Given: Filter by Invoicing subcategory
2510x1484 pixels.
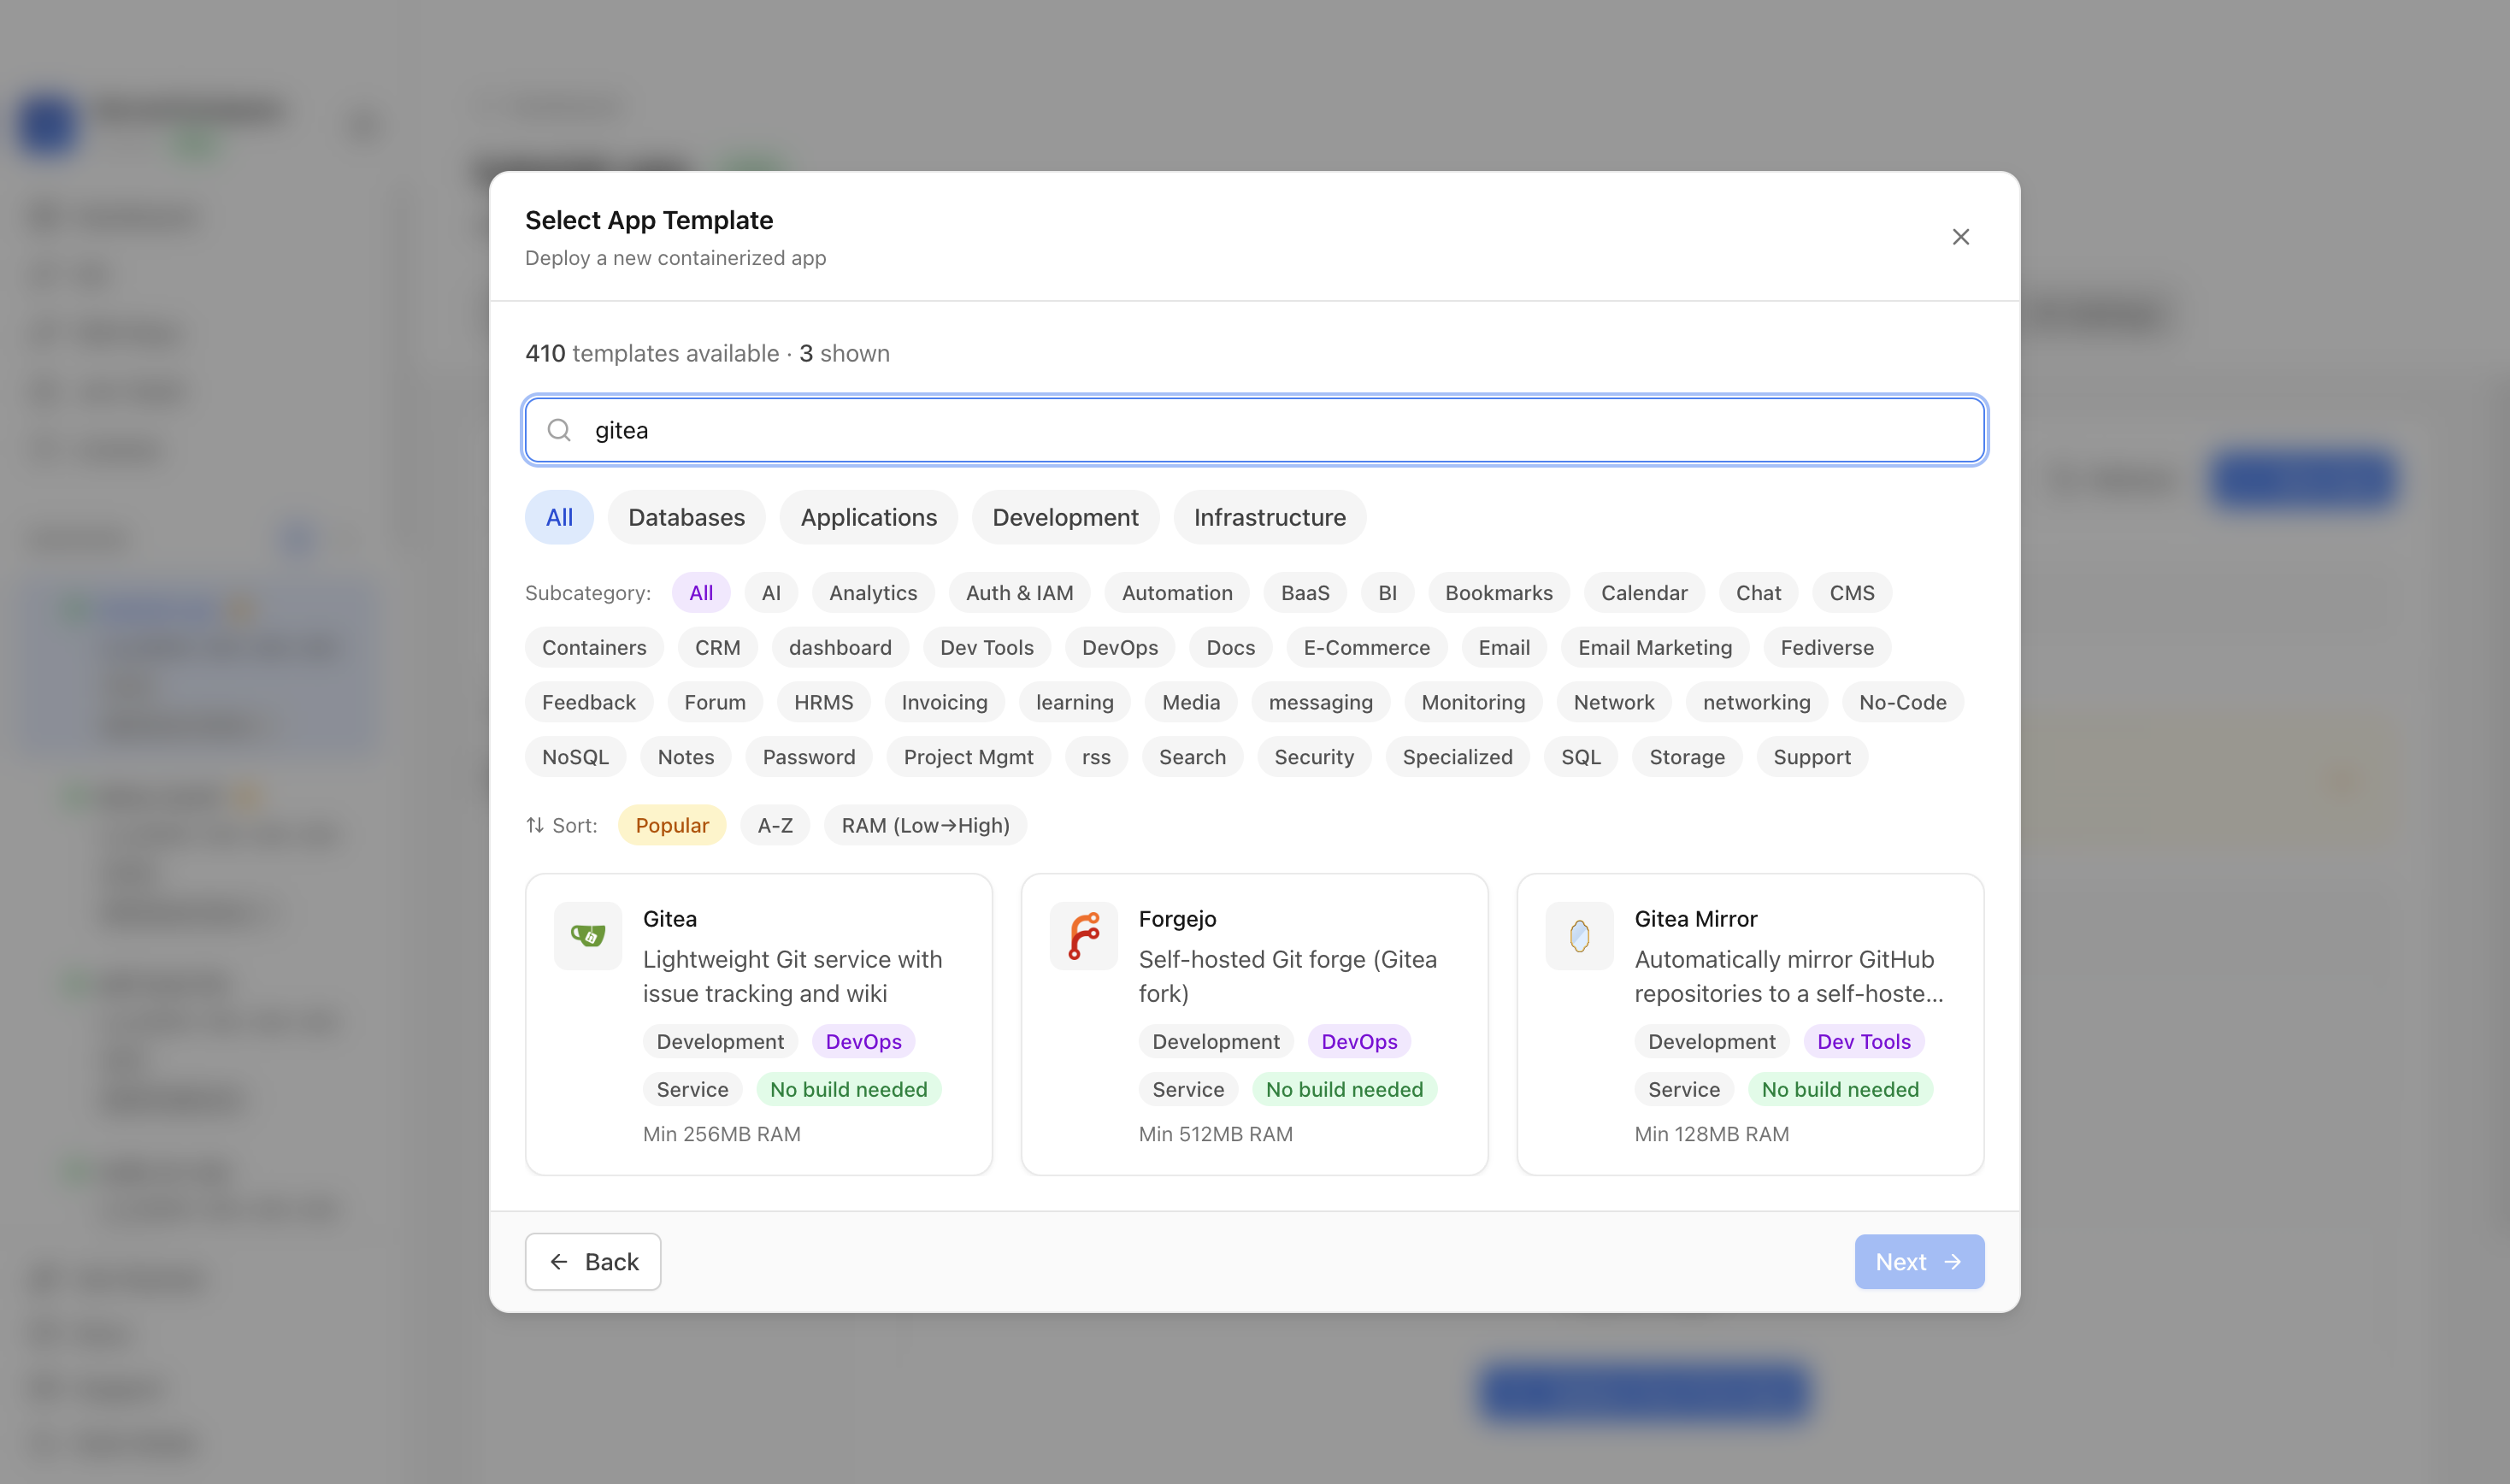Looking at the screenshot, I should (944, 702).
